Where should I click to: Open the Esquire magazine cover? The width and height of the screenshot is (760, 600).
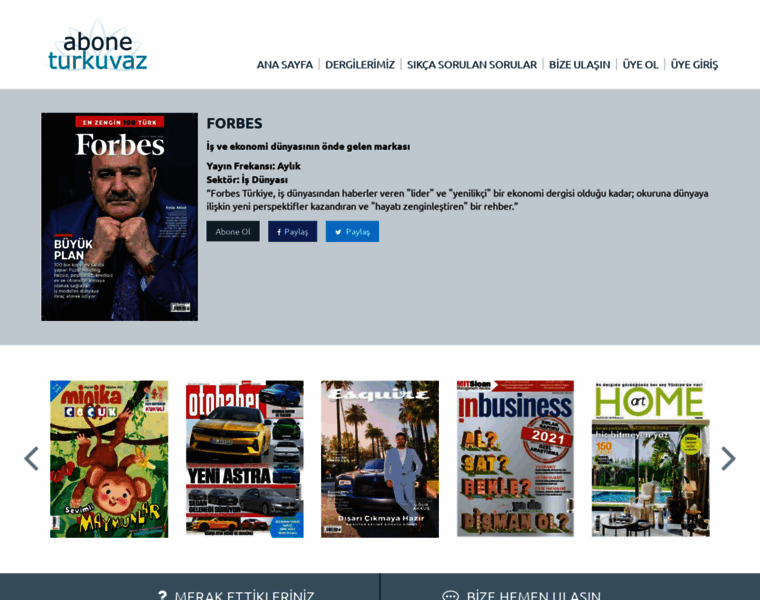[x=380, y=459]
